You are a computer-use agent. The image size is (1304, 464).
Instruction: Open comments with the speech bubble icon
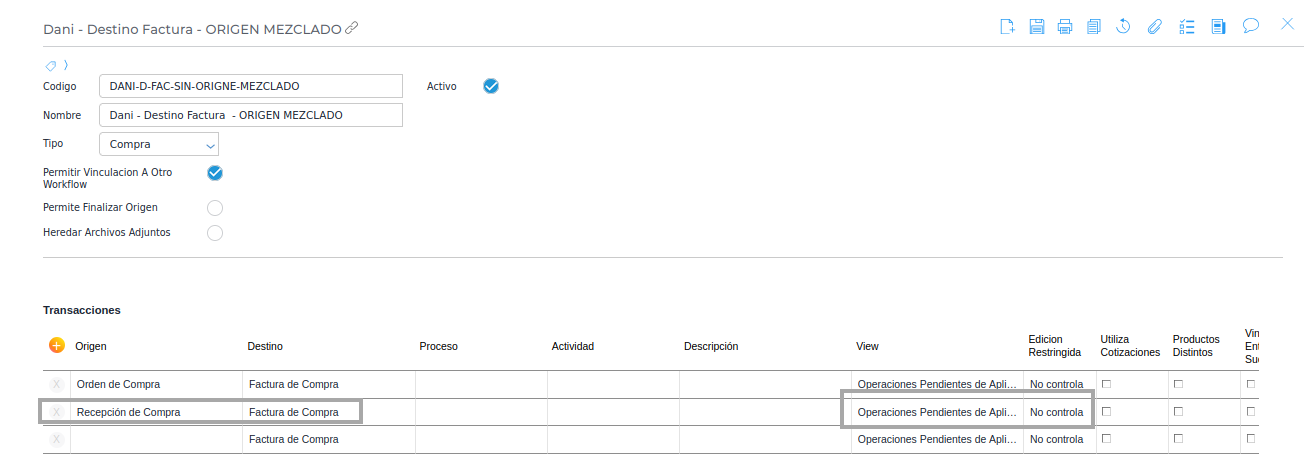[x=1250, y=26]
